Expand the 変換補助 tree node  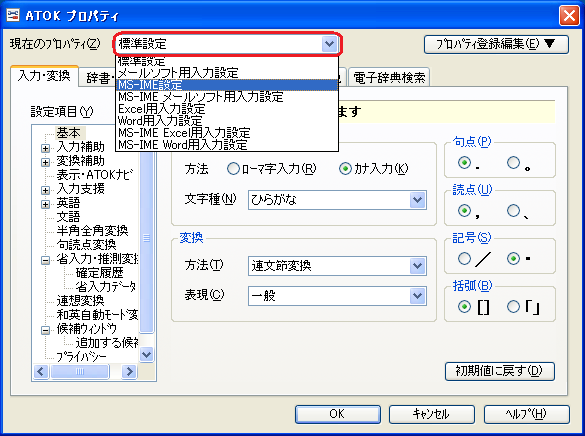45,162
